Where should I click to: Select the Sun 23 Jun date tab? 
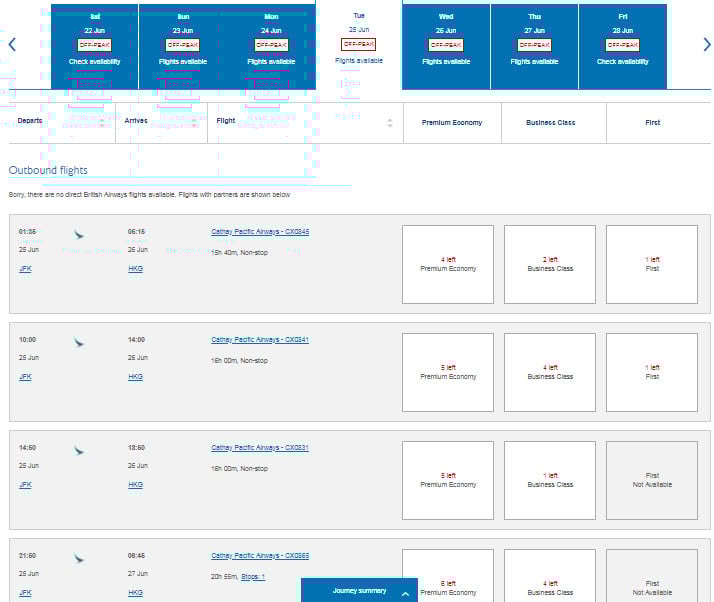183,47
